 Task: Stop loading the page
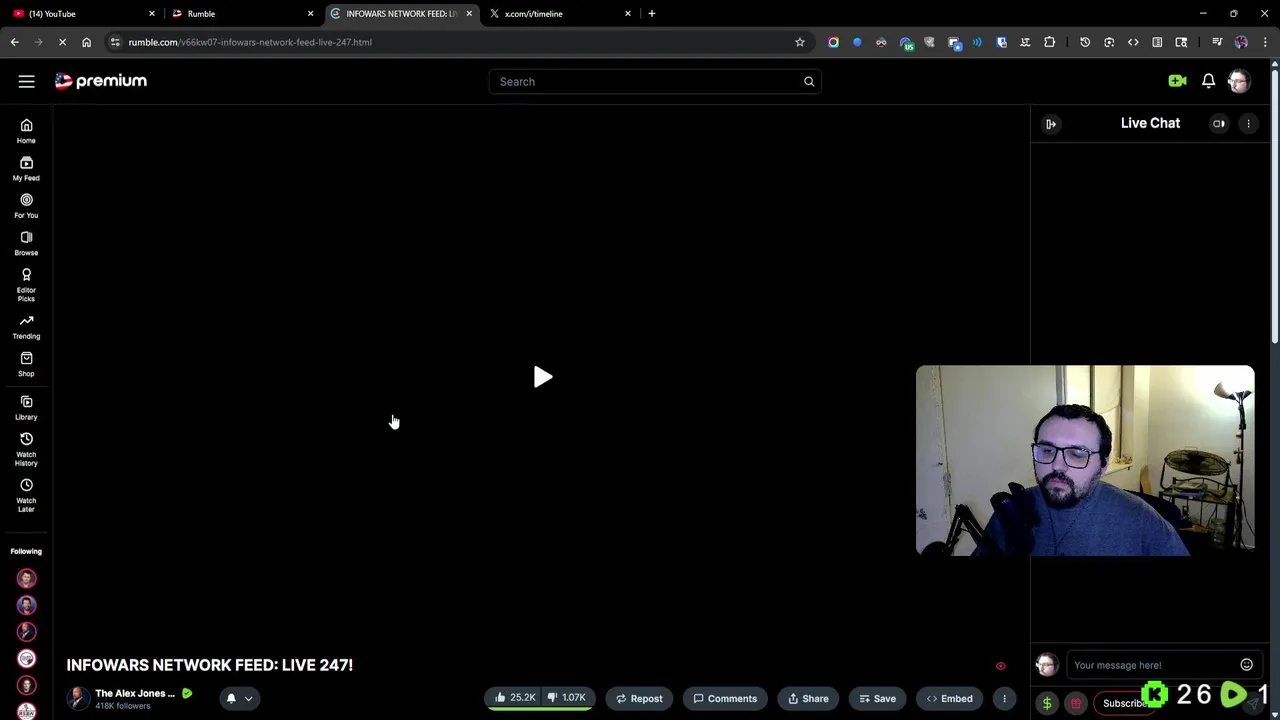[62, 42]
